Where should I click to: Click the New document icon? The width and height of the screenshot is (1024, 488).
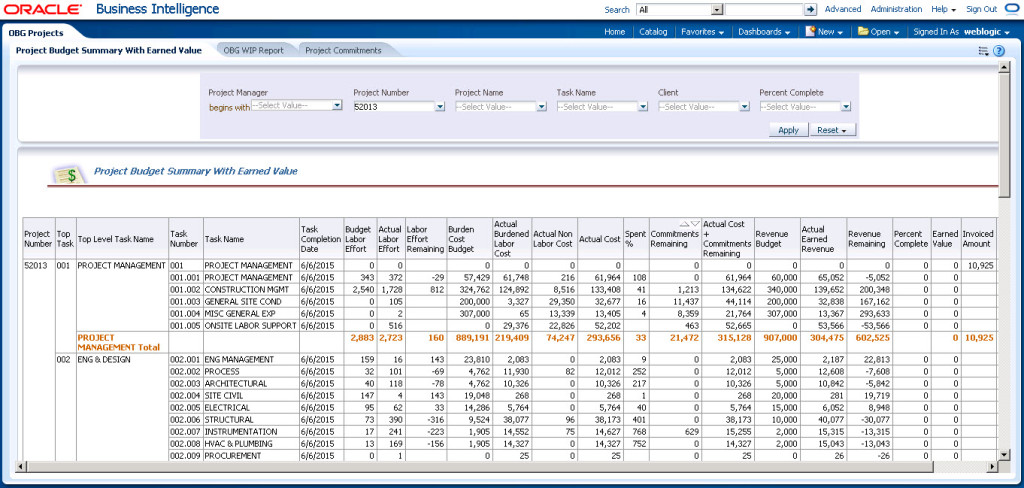[810, 31]
